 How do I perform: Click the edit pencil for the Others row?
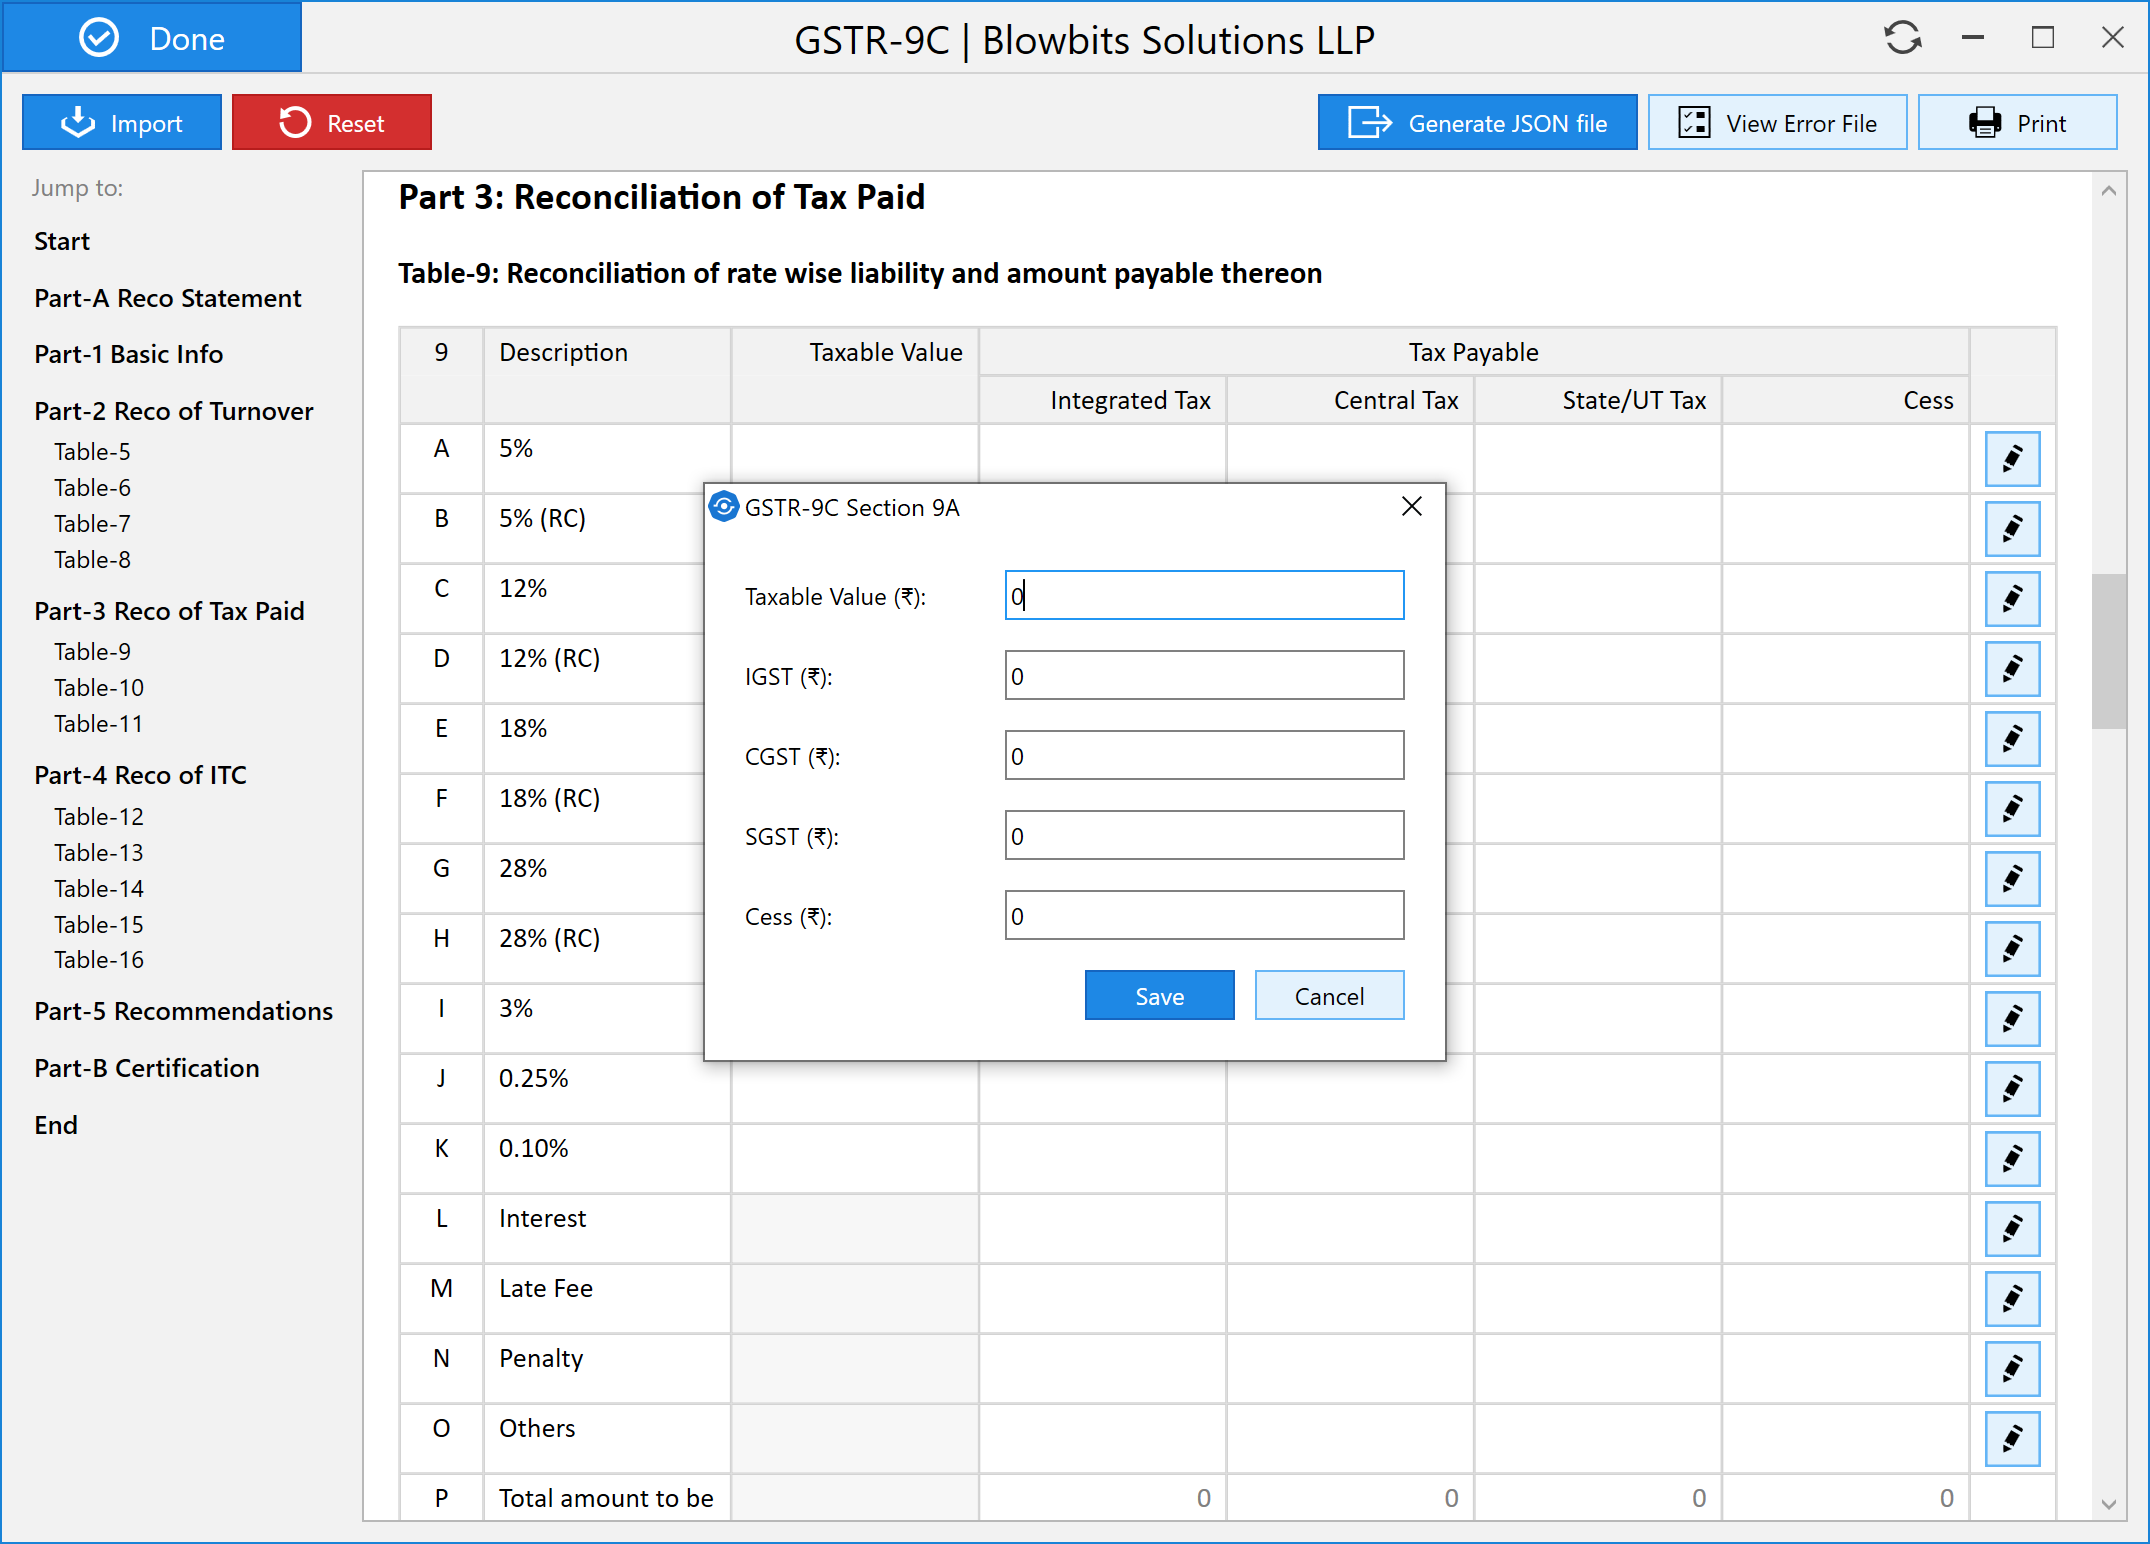pyautogui.click(x=2011, y=1439)
